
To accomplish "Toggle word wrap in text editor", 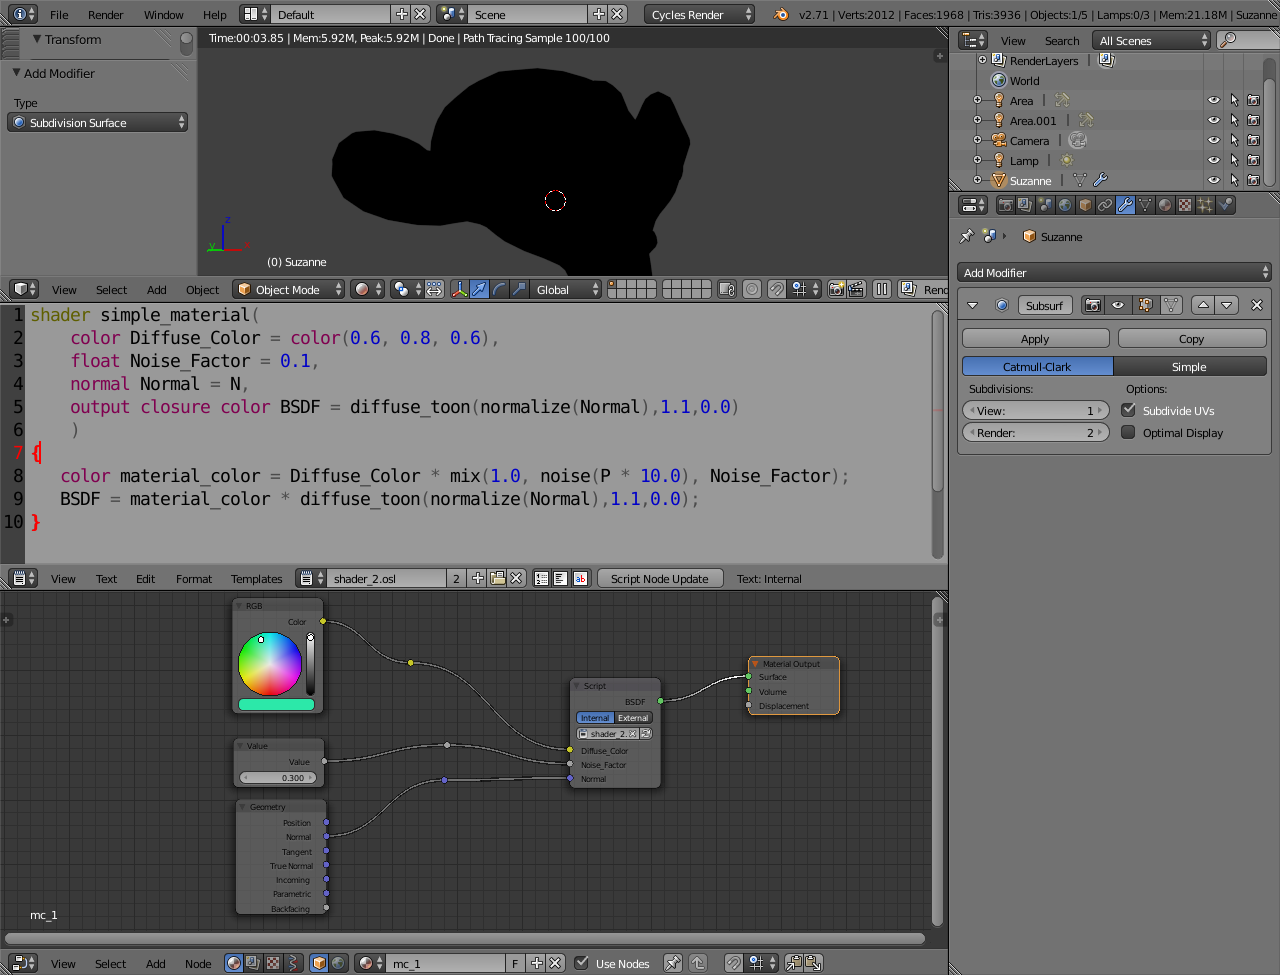I will coord(560,578).
